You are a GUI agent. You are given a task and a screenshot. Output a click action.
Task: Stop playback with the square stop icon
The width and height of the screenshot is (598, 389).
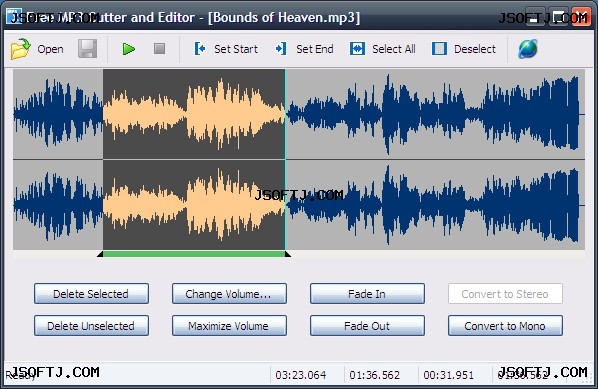pos(159,48)
